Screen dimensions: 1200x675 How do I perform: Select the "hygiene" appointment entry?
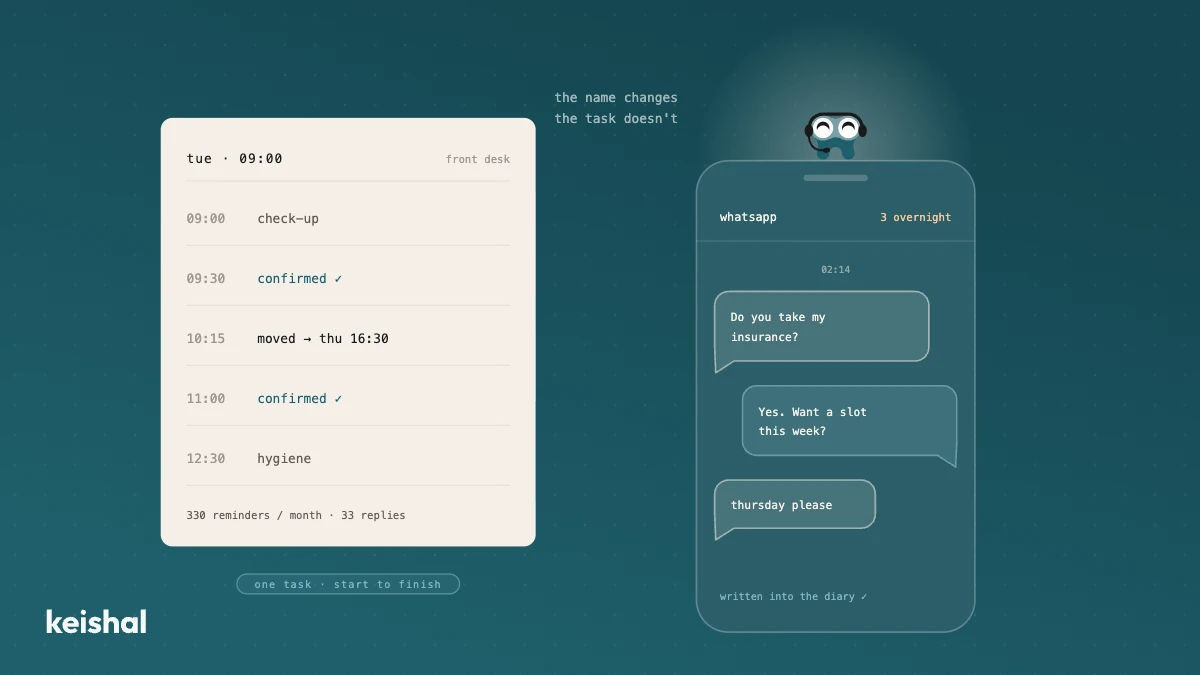[284, 458]
